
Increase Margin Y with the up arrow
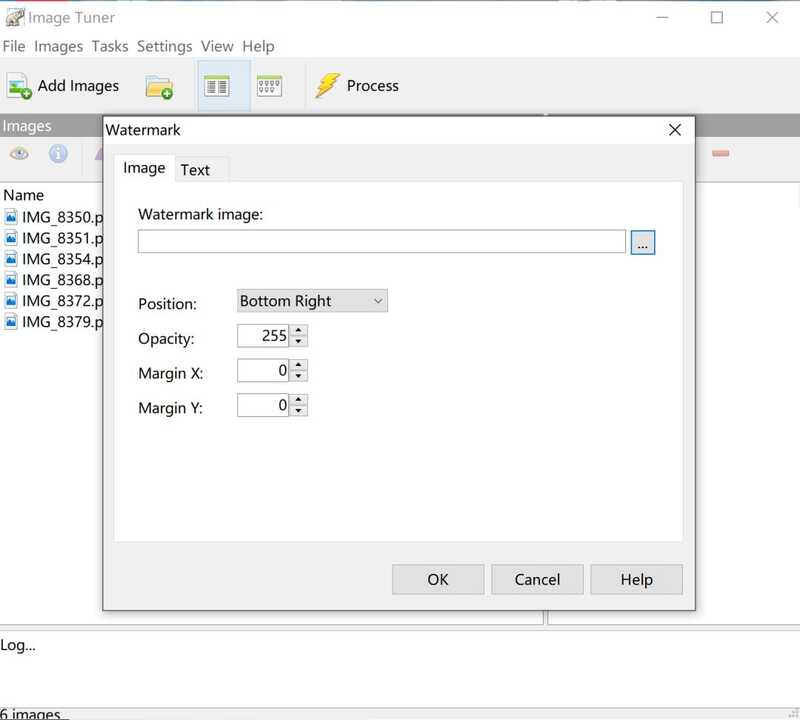pos(298,400)
